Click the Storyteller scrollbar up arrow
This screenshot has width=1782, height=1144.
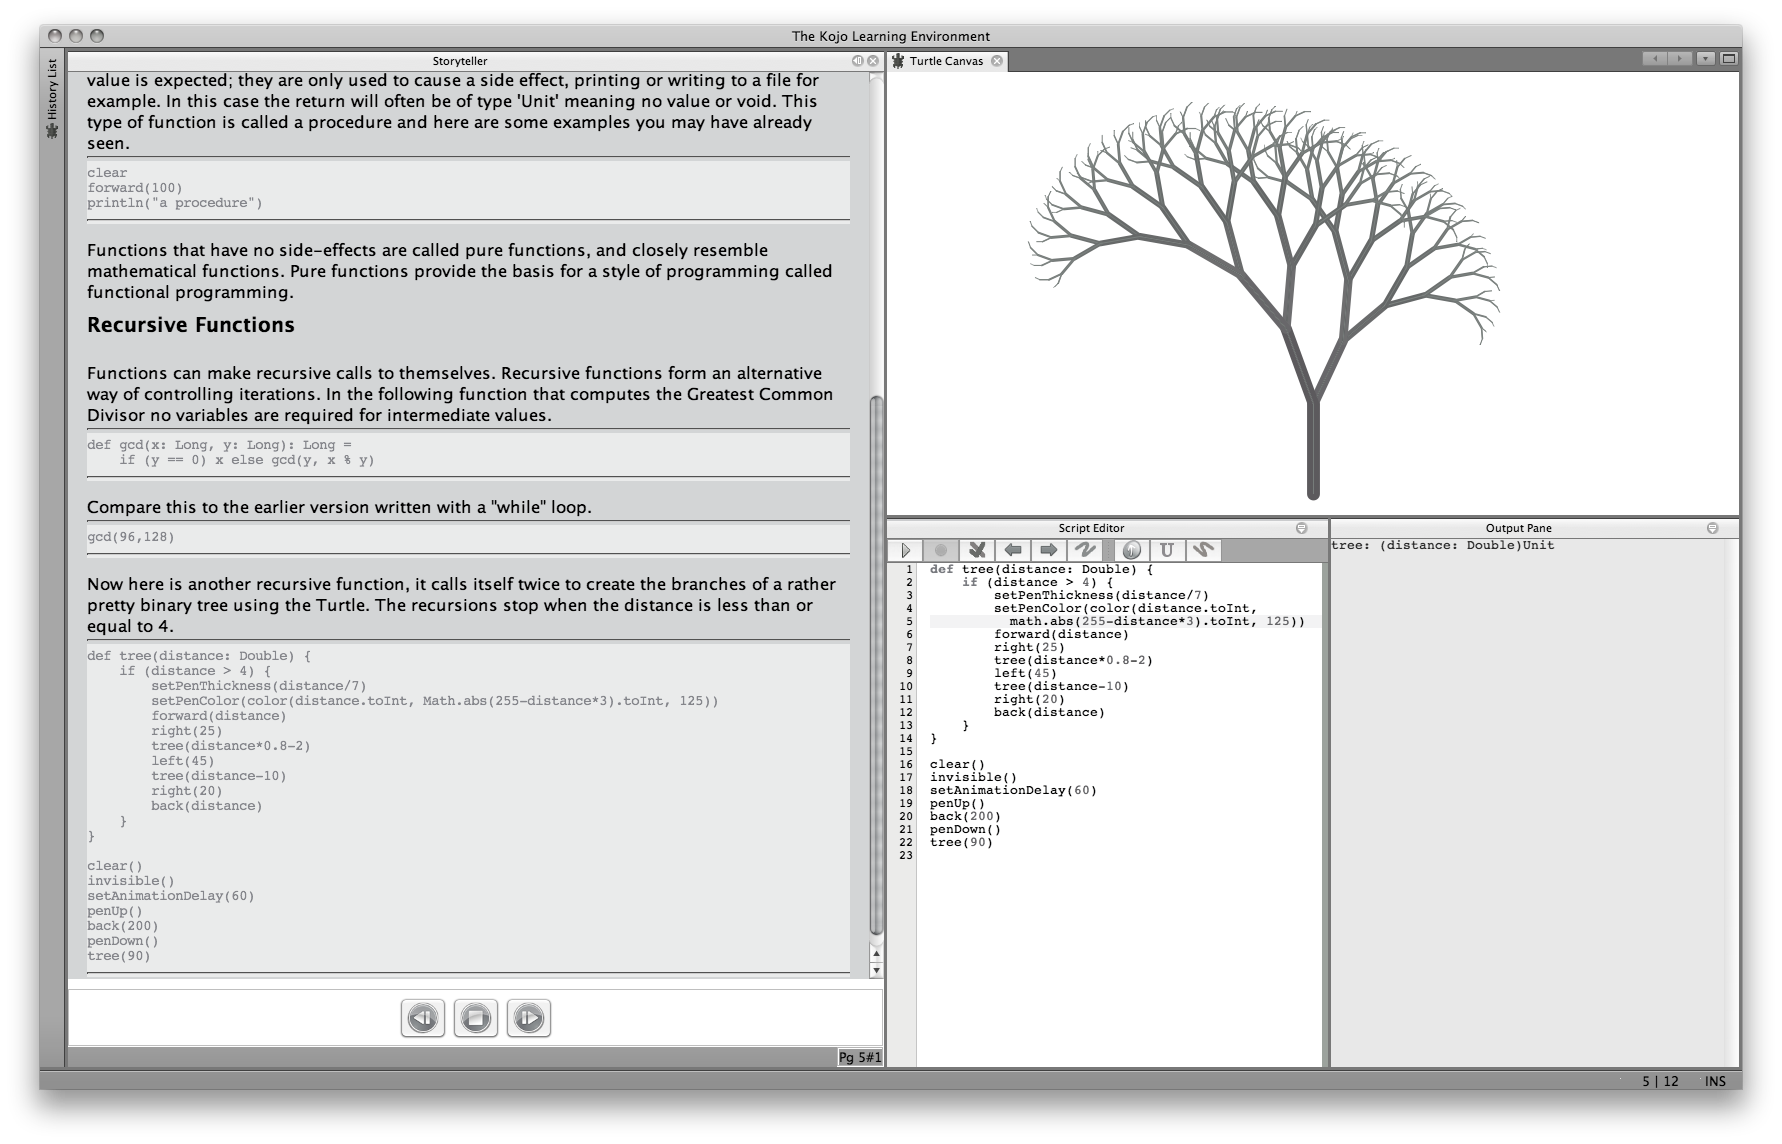[877, 954]
